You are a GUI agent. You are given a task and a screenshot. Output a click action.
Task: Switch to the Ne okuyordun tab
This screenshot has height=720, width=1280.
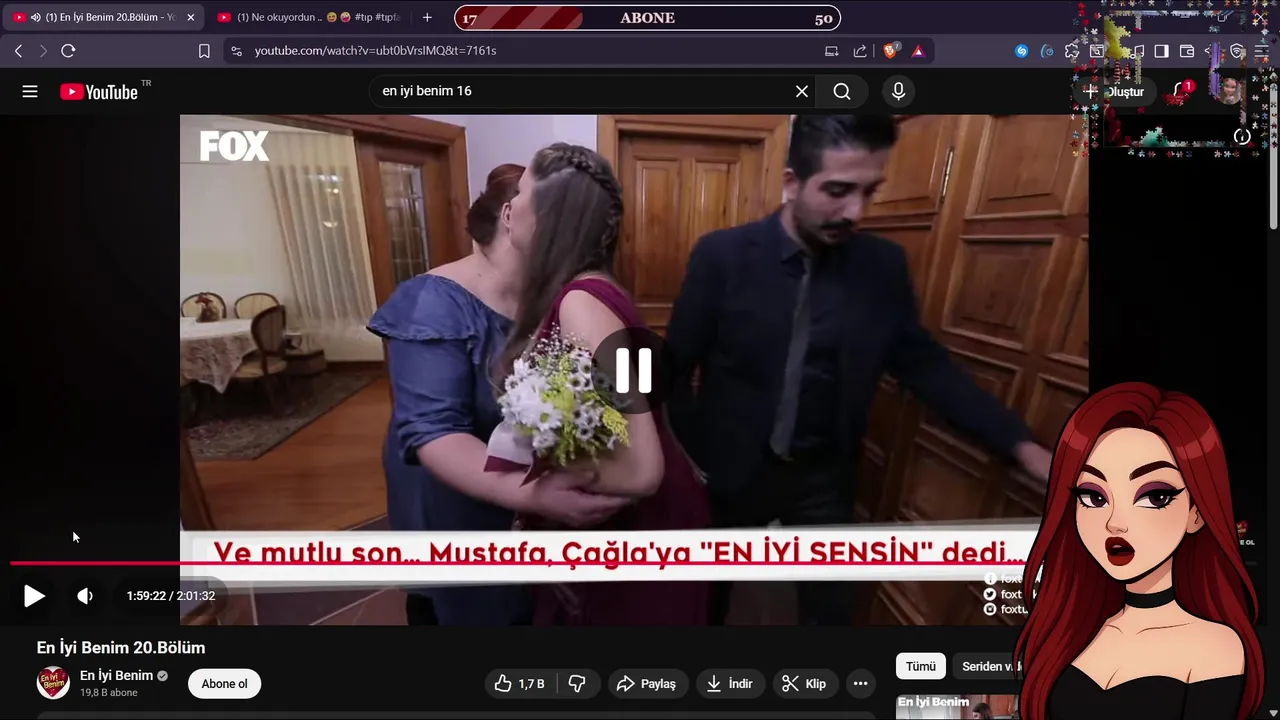pos(308,17)
